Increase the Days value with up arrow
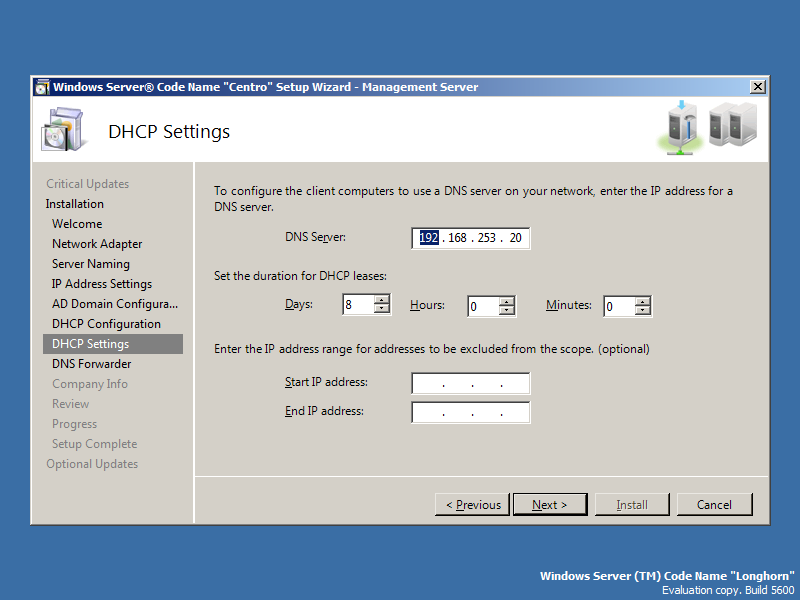 click(382, 301)
